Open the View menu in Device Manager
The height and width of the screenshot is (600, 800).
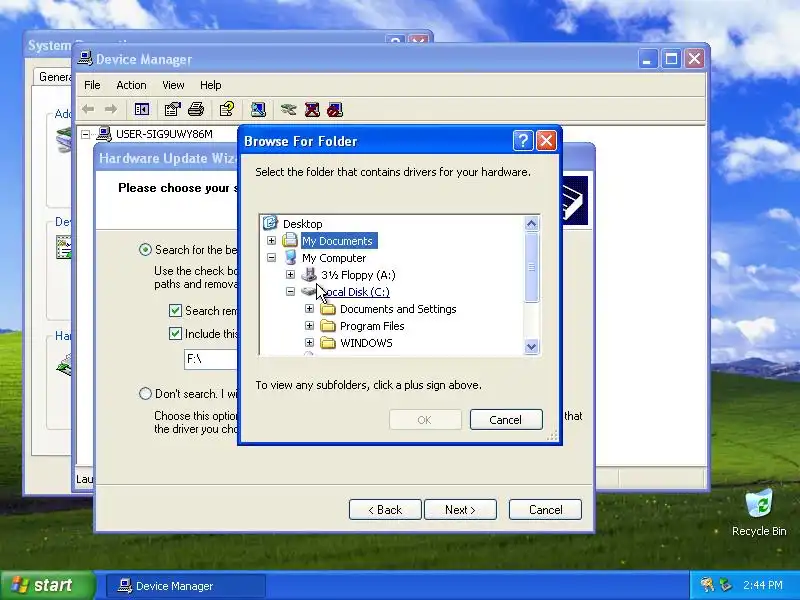pyautogui.click(x=173, y=85)
